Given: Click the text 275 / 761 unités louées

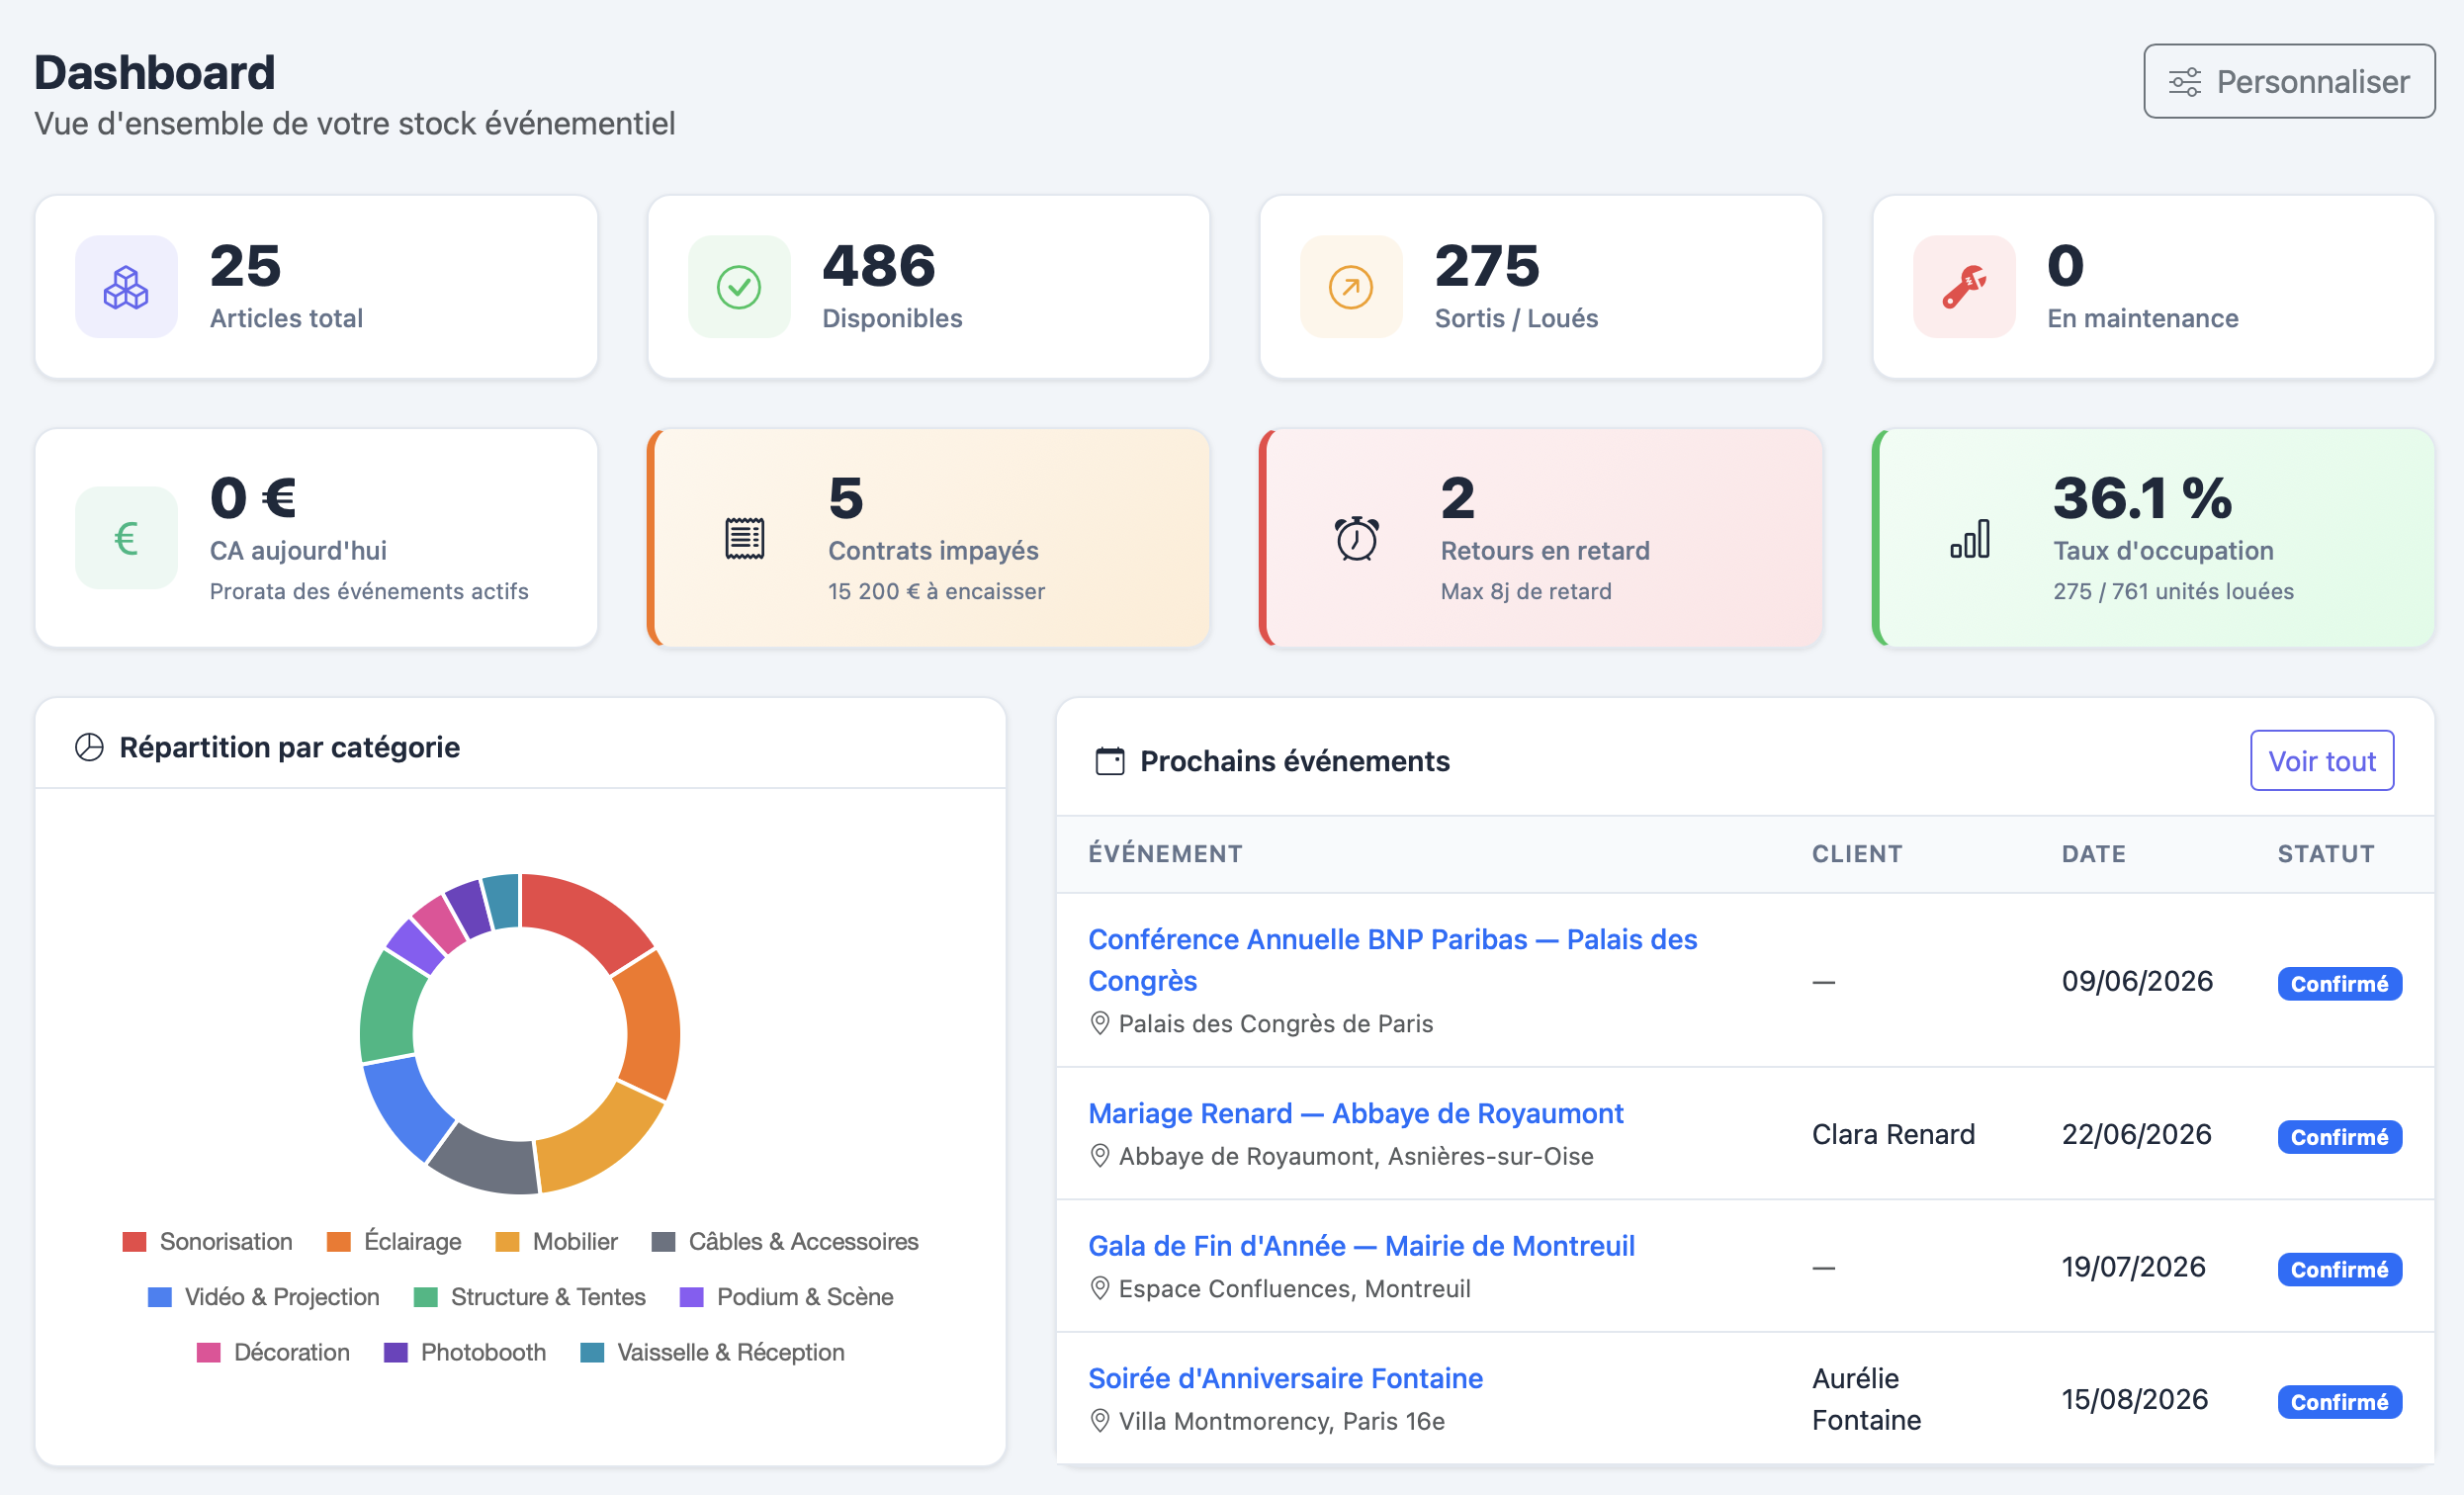Looking at the screenshot, I should (x=2173, y=591).
